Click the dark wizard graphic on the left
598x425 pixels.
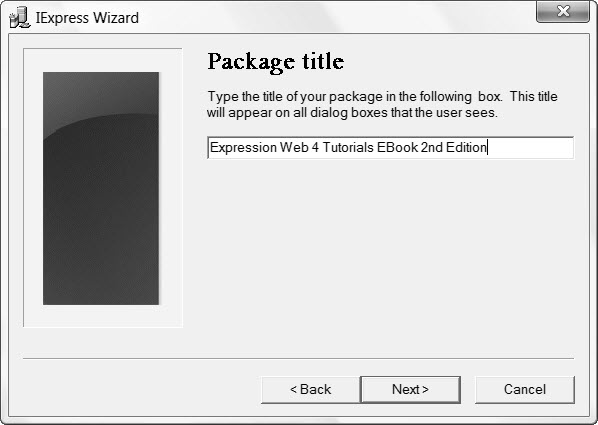(101, 188)
